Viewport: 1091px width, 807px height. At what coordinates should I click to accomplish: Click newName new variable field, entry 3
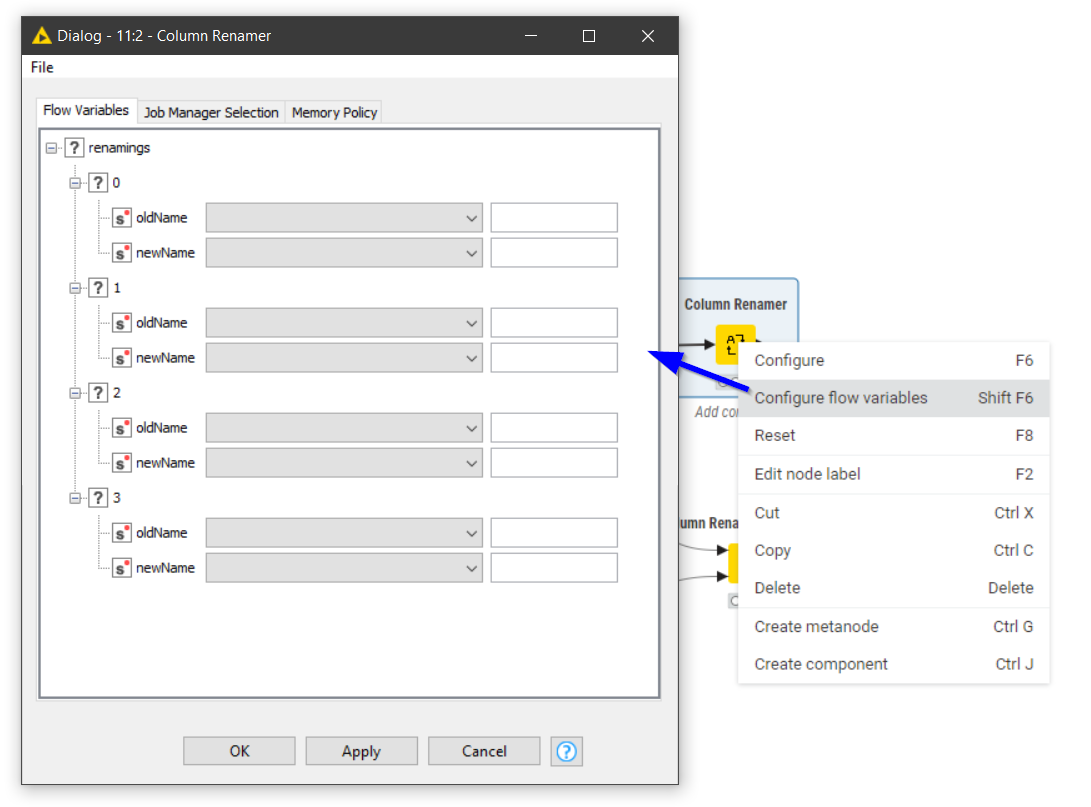pyautogui.click(x=554, y=568)
